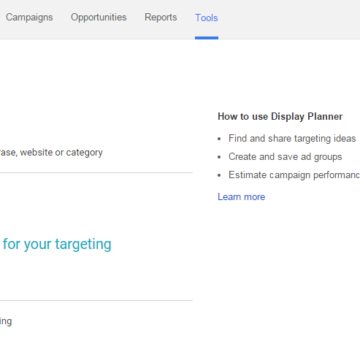The width and height of the screenshot is (360, 360).
Task: Open the Campaigns tab
Action: point(29,17)
